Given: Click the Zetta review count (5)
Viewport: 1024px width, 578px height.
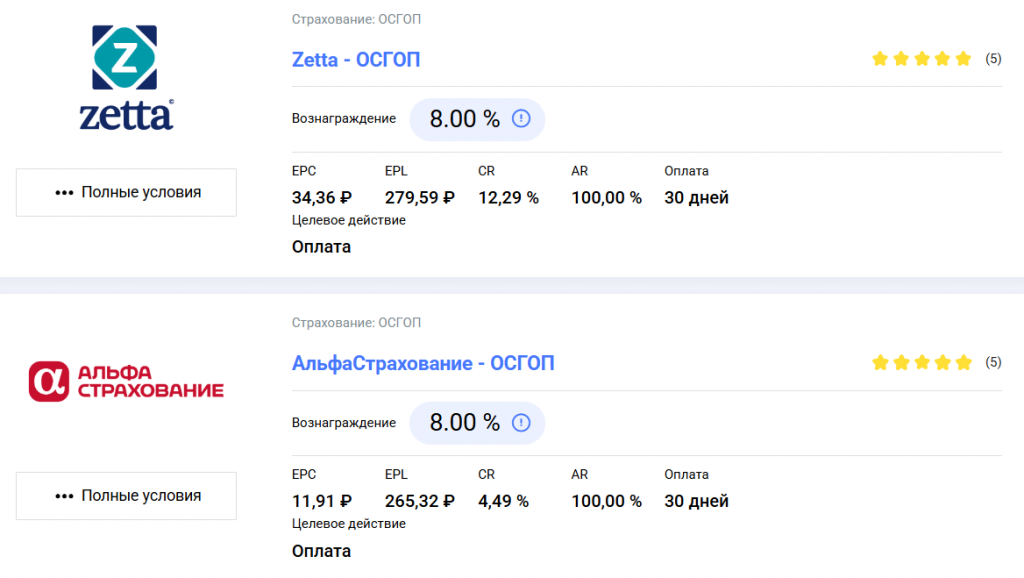Looking at the screenshot, I should (x=993, y=59).
